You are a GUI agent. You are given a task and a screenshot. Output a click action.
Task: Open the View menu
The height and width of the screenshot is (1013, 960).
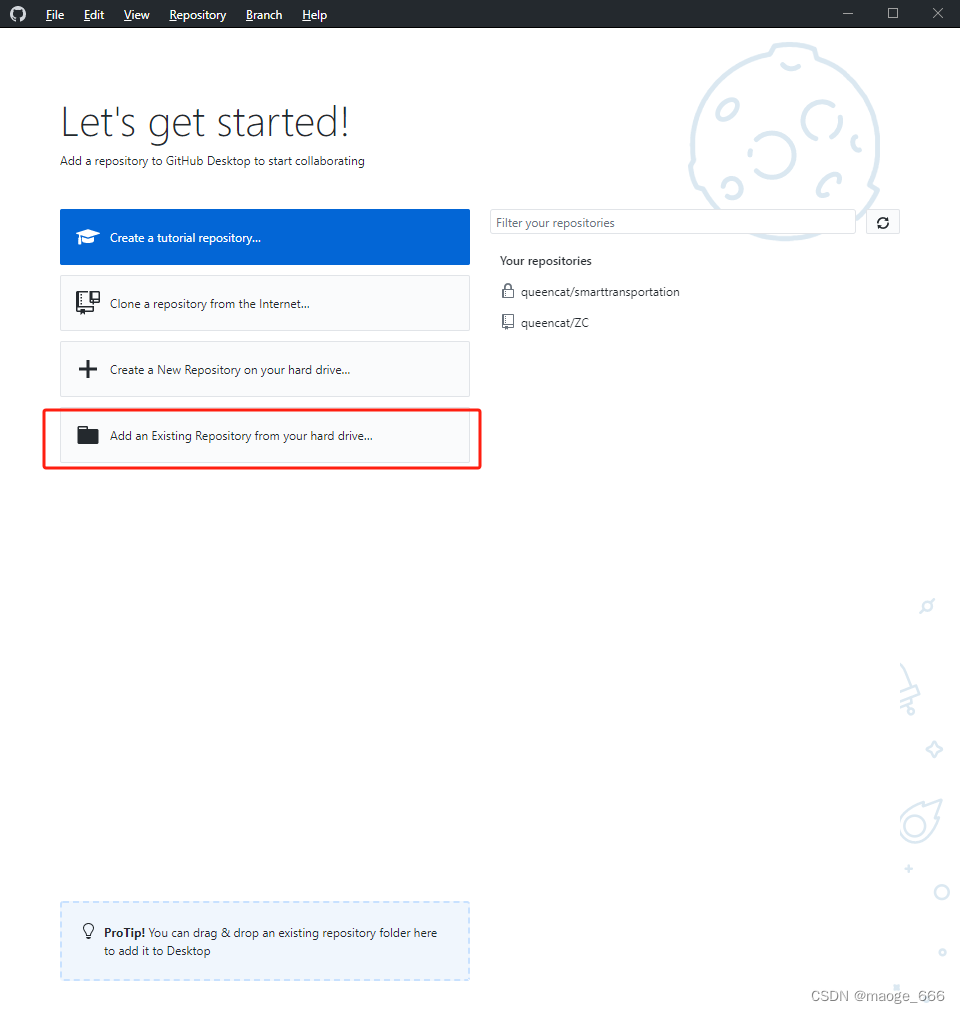136,14
